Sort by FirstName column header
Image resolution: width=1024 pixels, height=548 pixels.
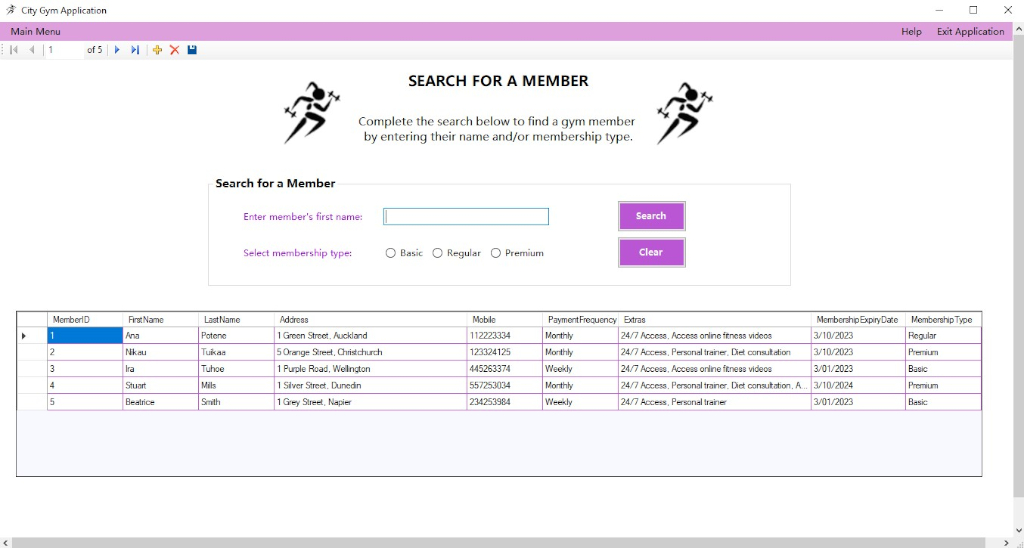(x=161, y=320)
